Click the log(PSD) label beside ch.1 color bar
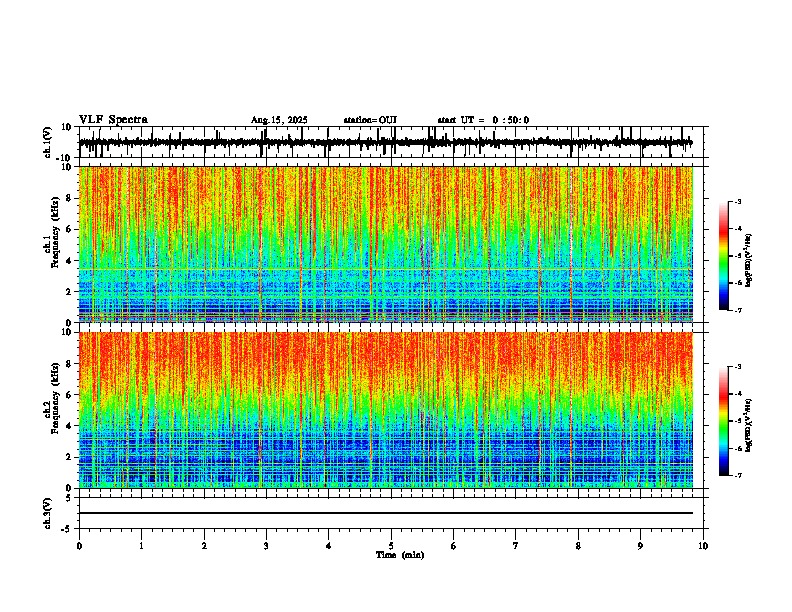The width and height of the screenshot is (792, 612). pyautogui.click(x=749, y=261)
